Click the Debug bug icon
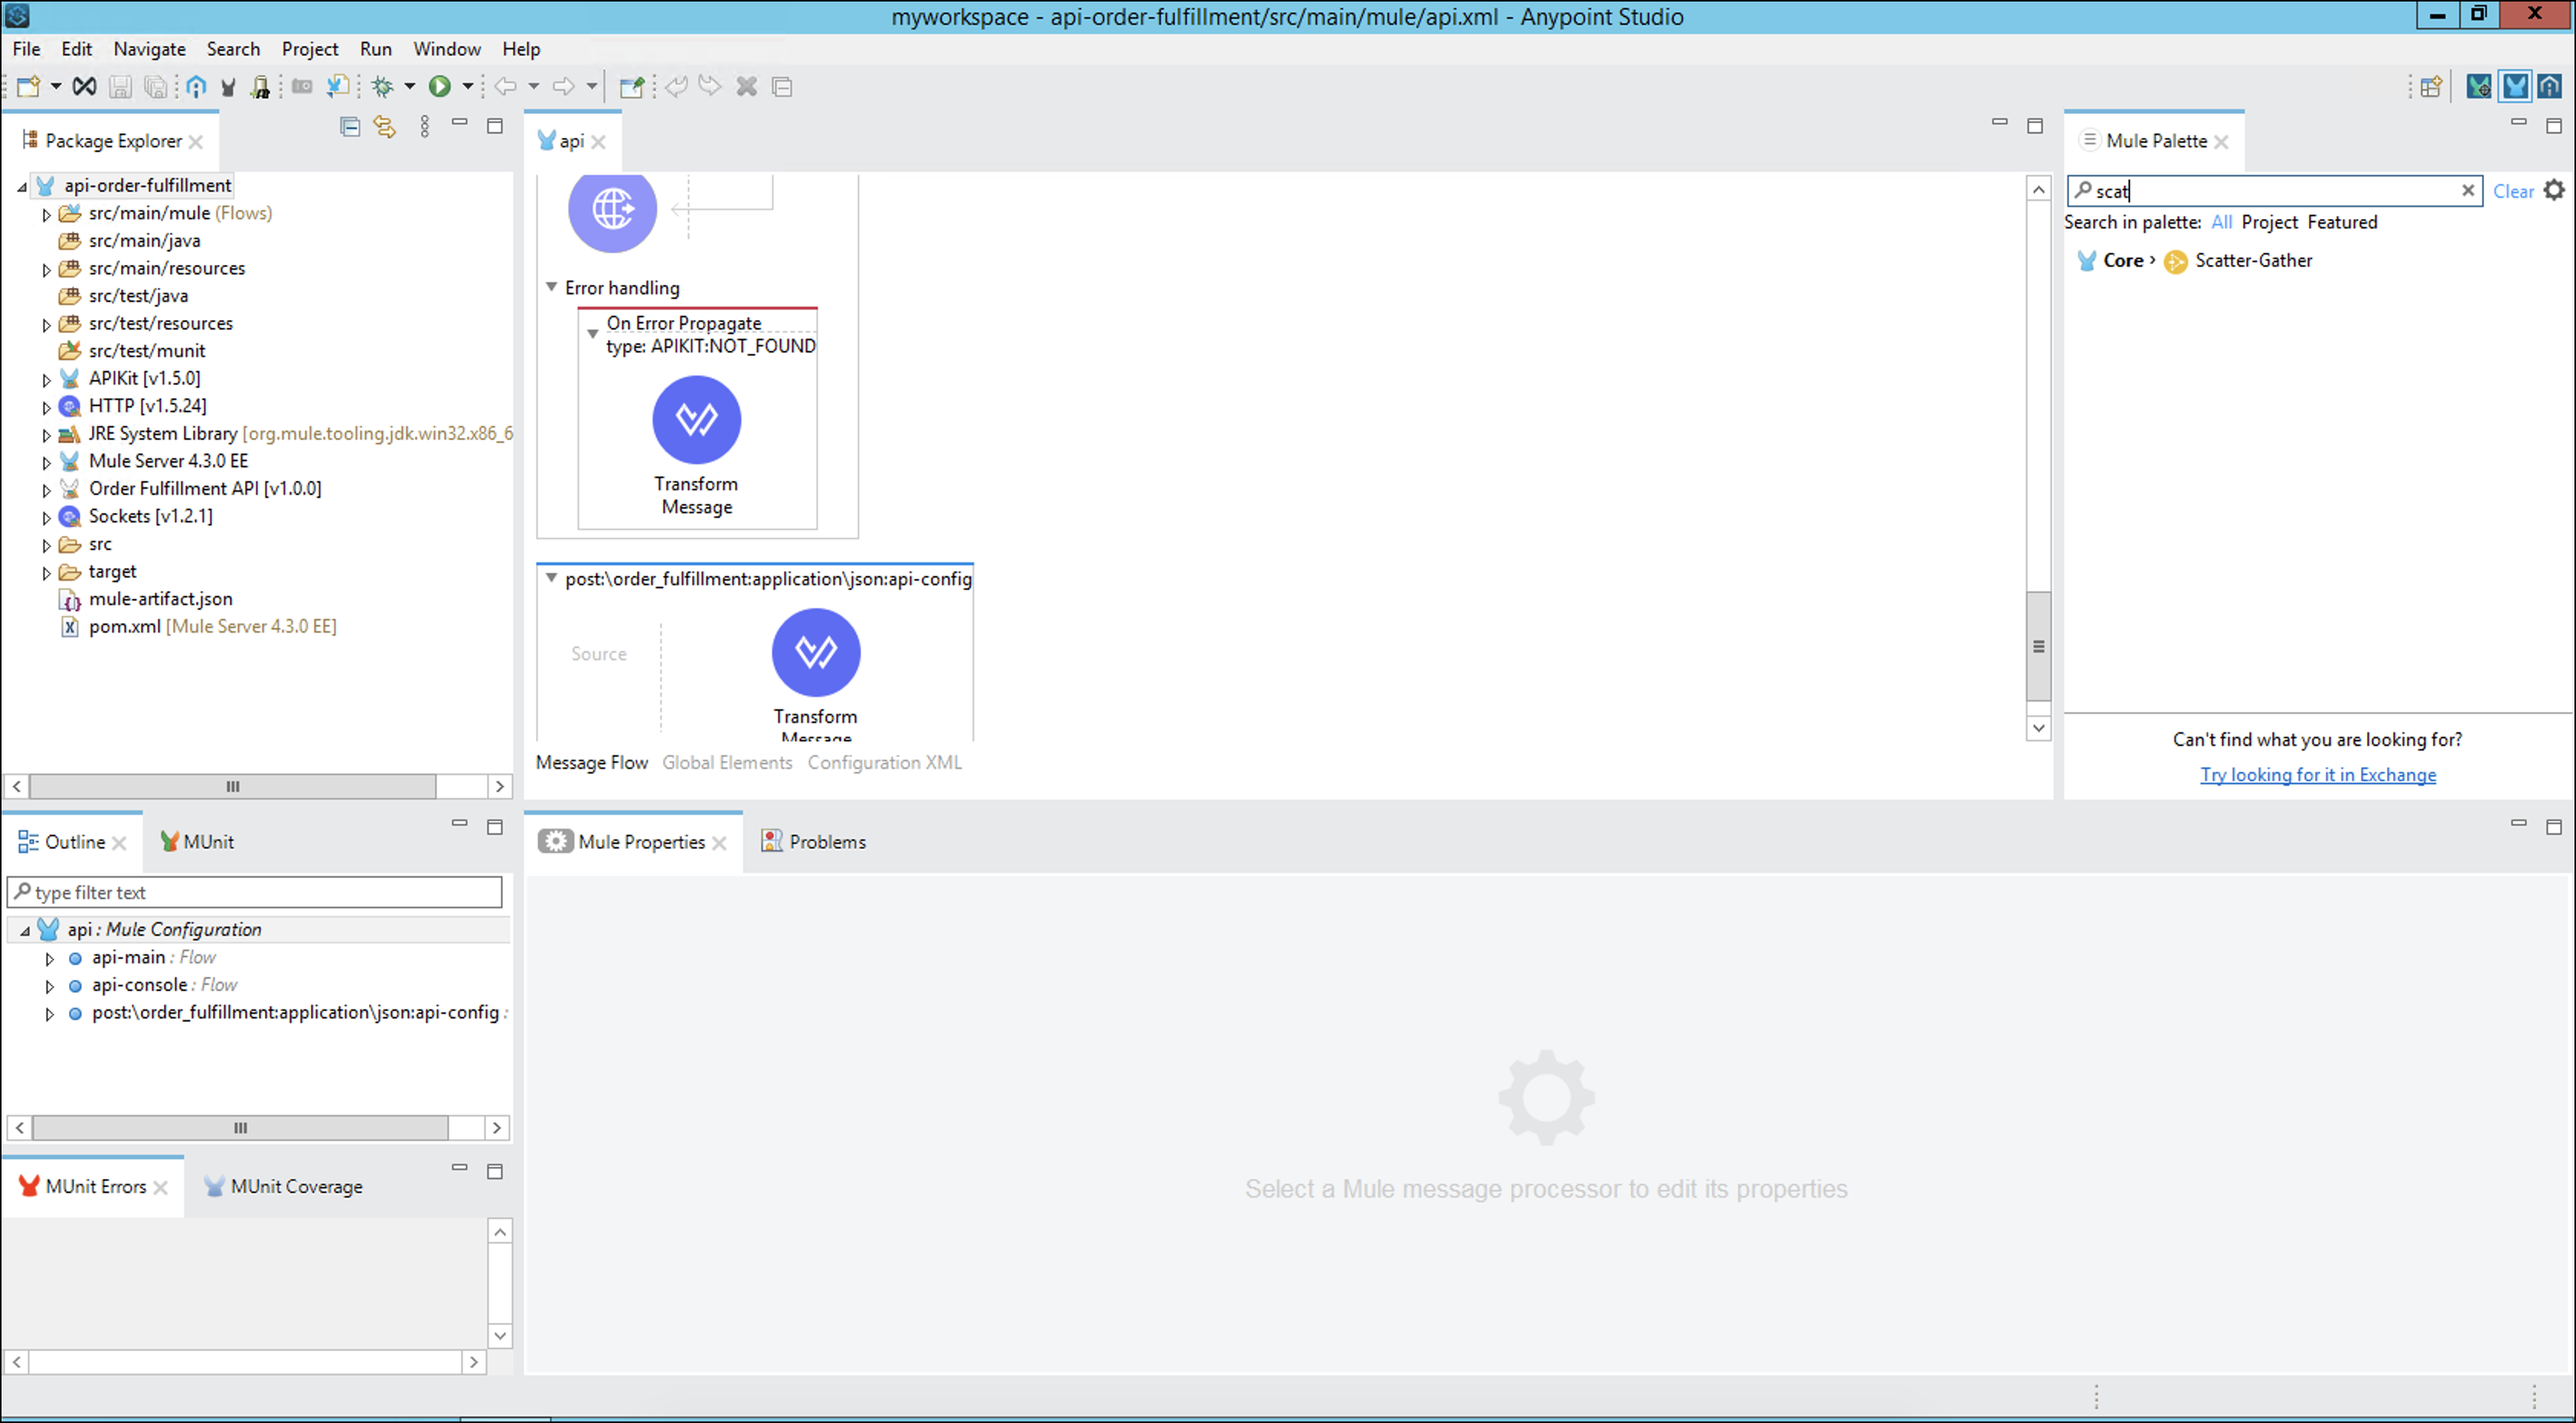The image size is (2576, 1423). click(382, 87)
